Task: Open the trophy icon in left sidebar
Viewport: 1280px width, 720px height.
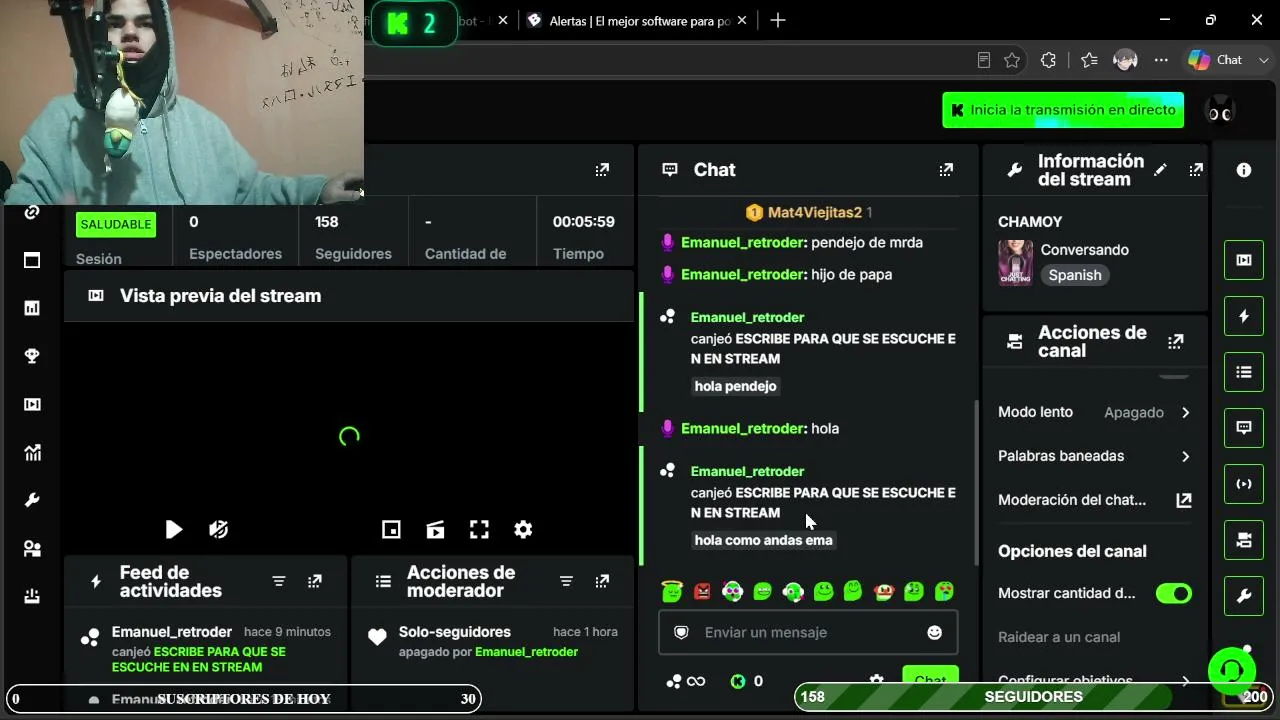Action: pyautogui.click(x=32, y=356)
